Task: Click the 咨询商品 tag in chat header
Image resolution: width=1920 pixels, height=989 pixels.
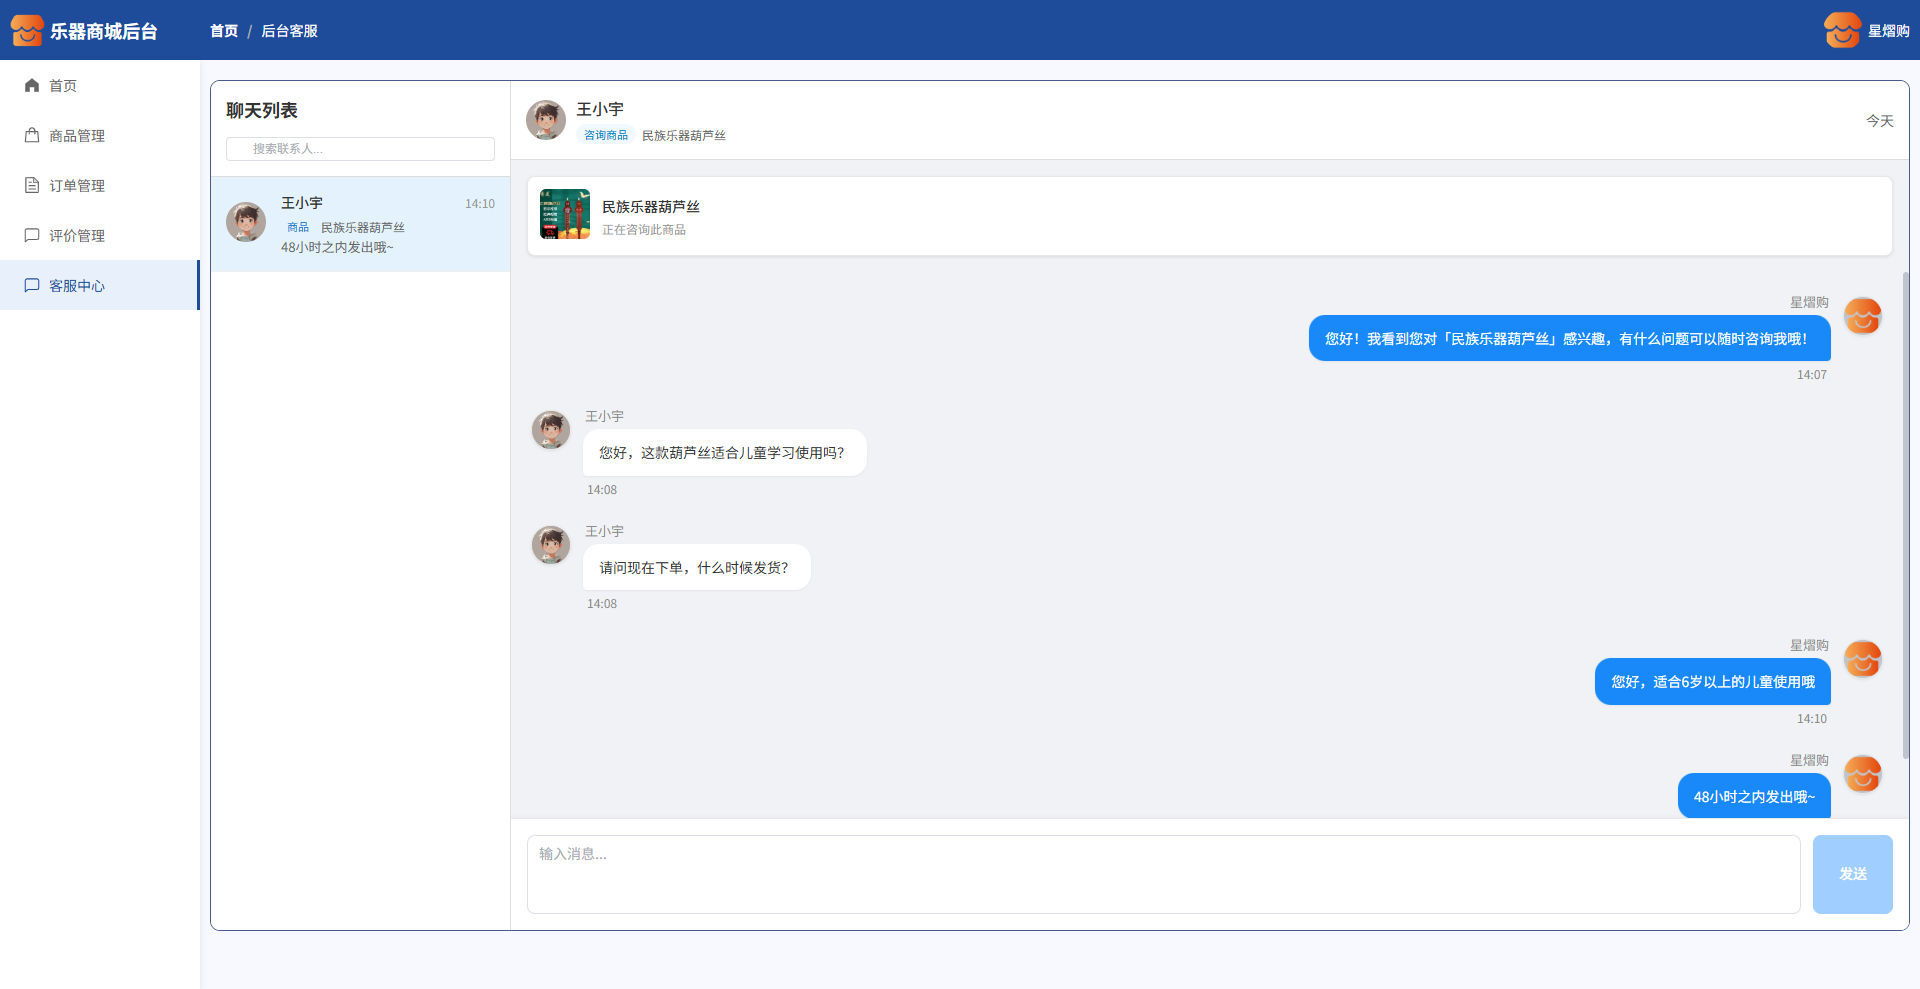Action: (606, 135)
